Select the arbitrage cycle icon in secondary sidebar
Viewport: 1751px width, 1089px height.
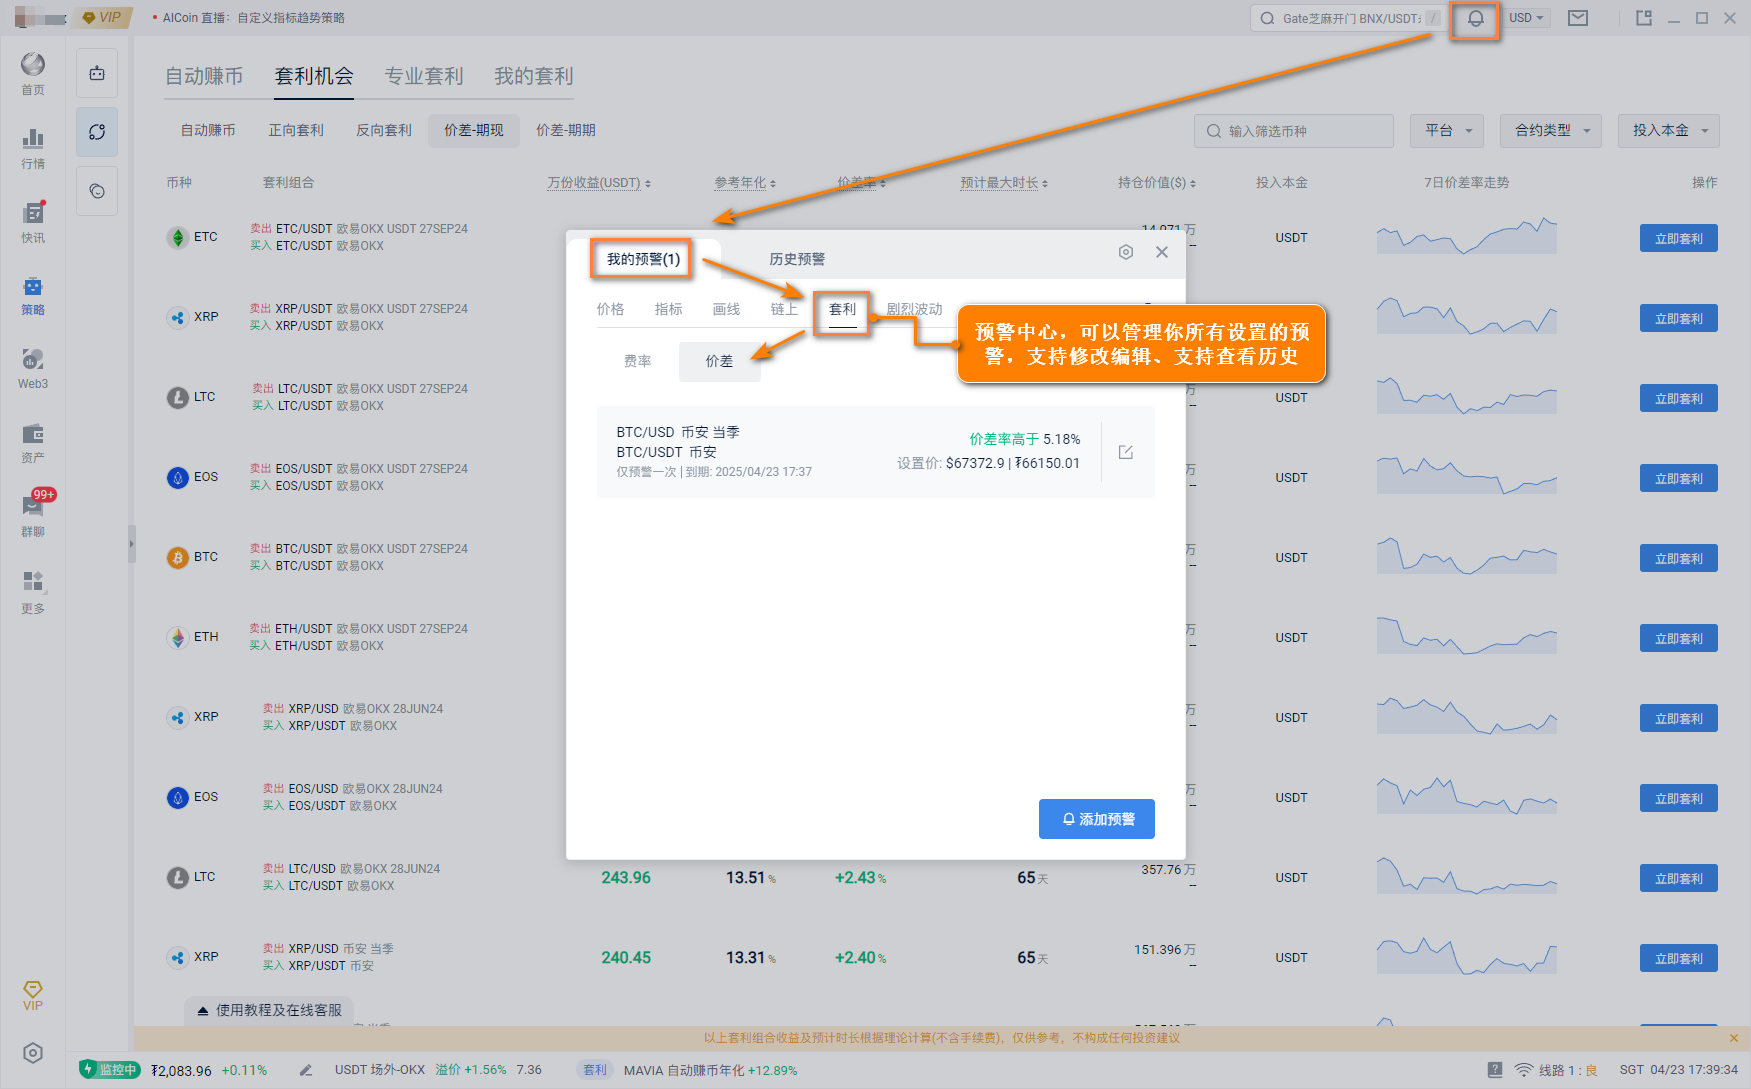(97, 132)
